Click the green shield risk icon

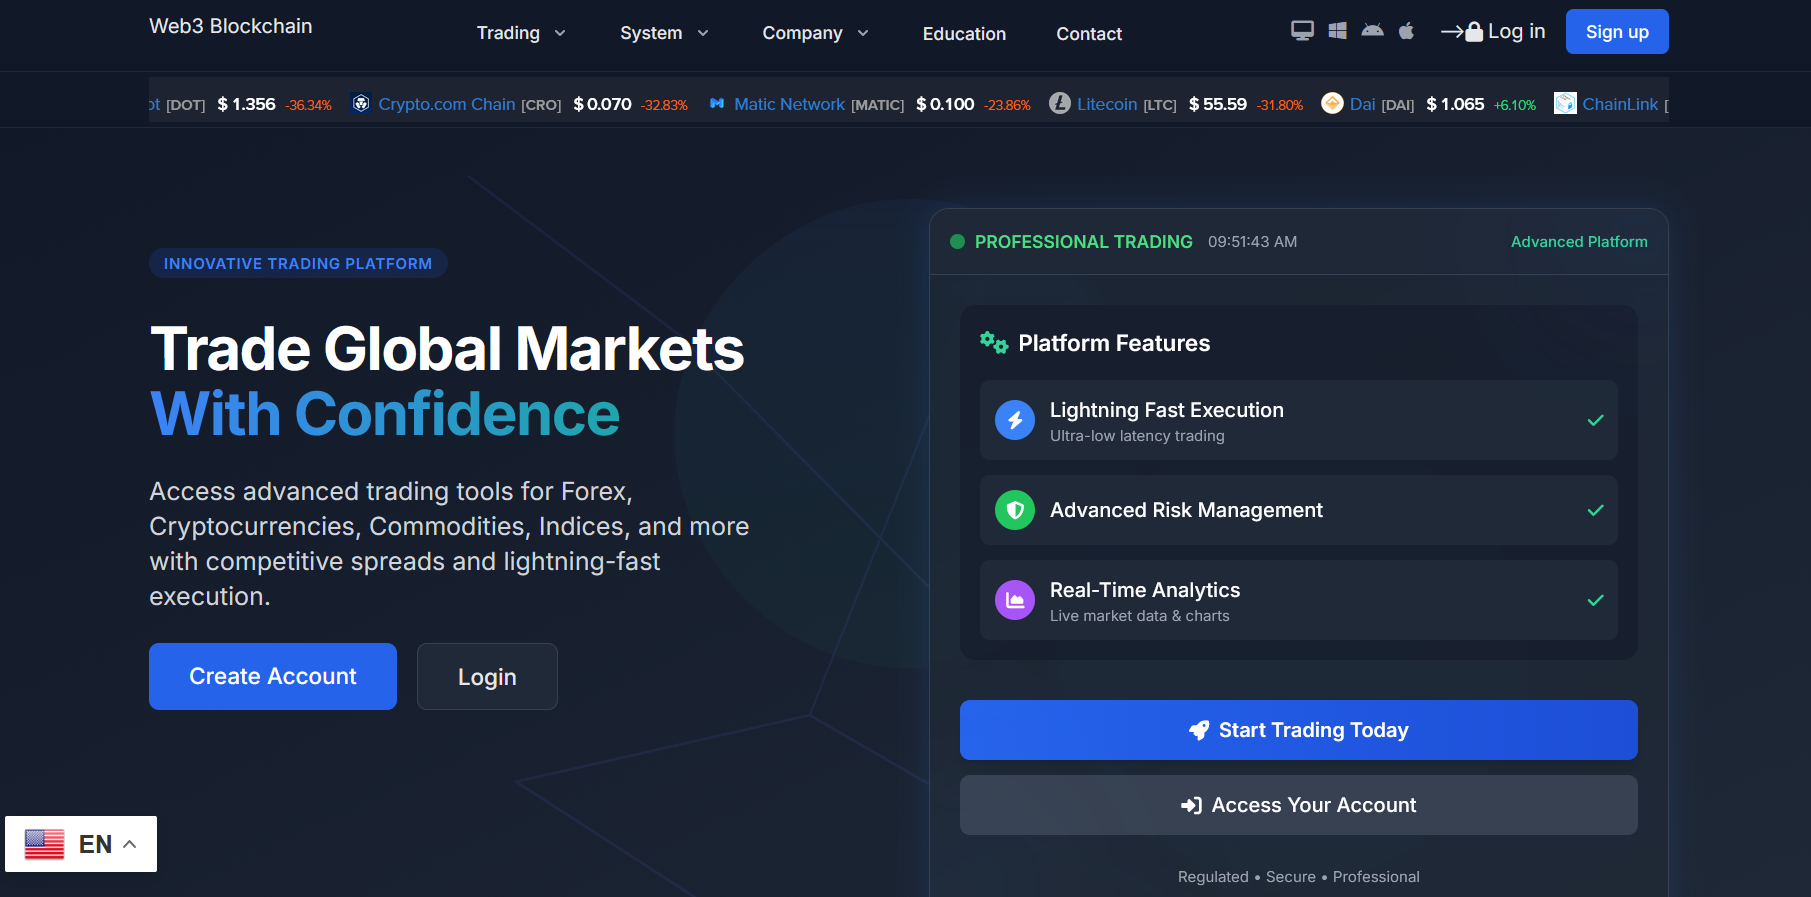click(x=1015, y=510)
